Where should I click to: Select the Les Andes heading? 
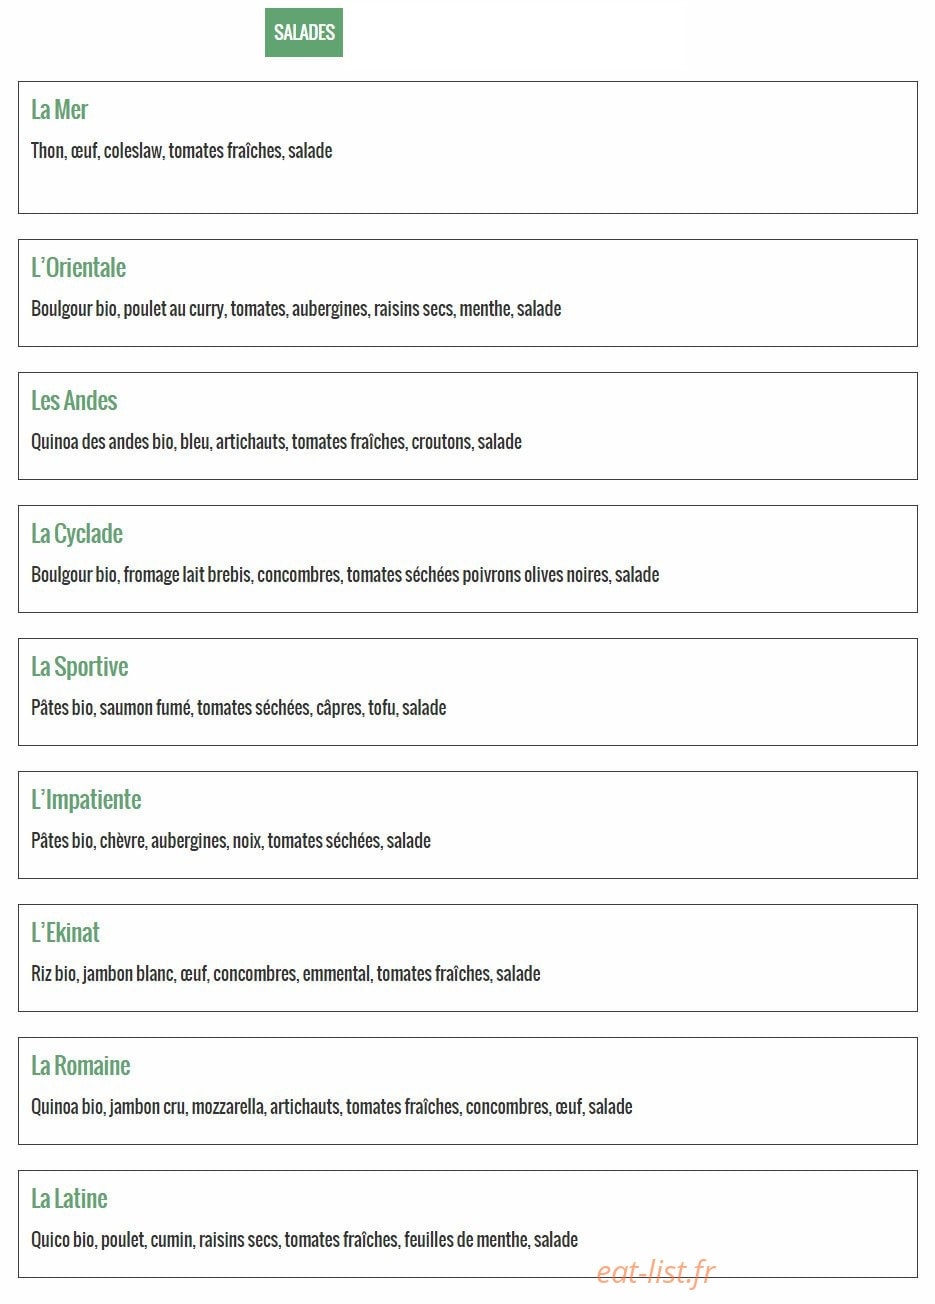(74, 401)
